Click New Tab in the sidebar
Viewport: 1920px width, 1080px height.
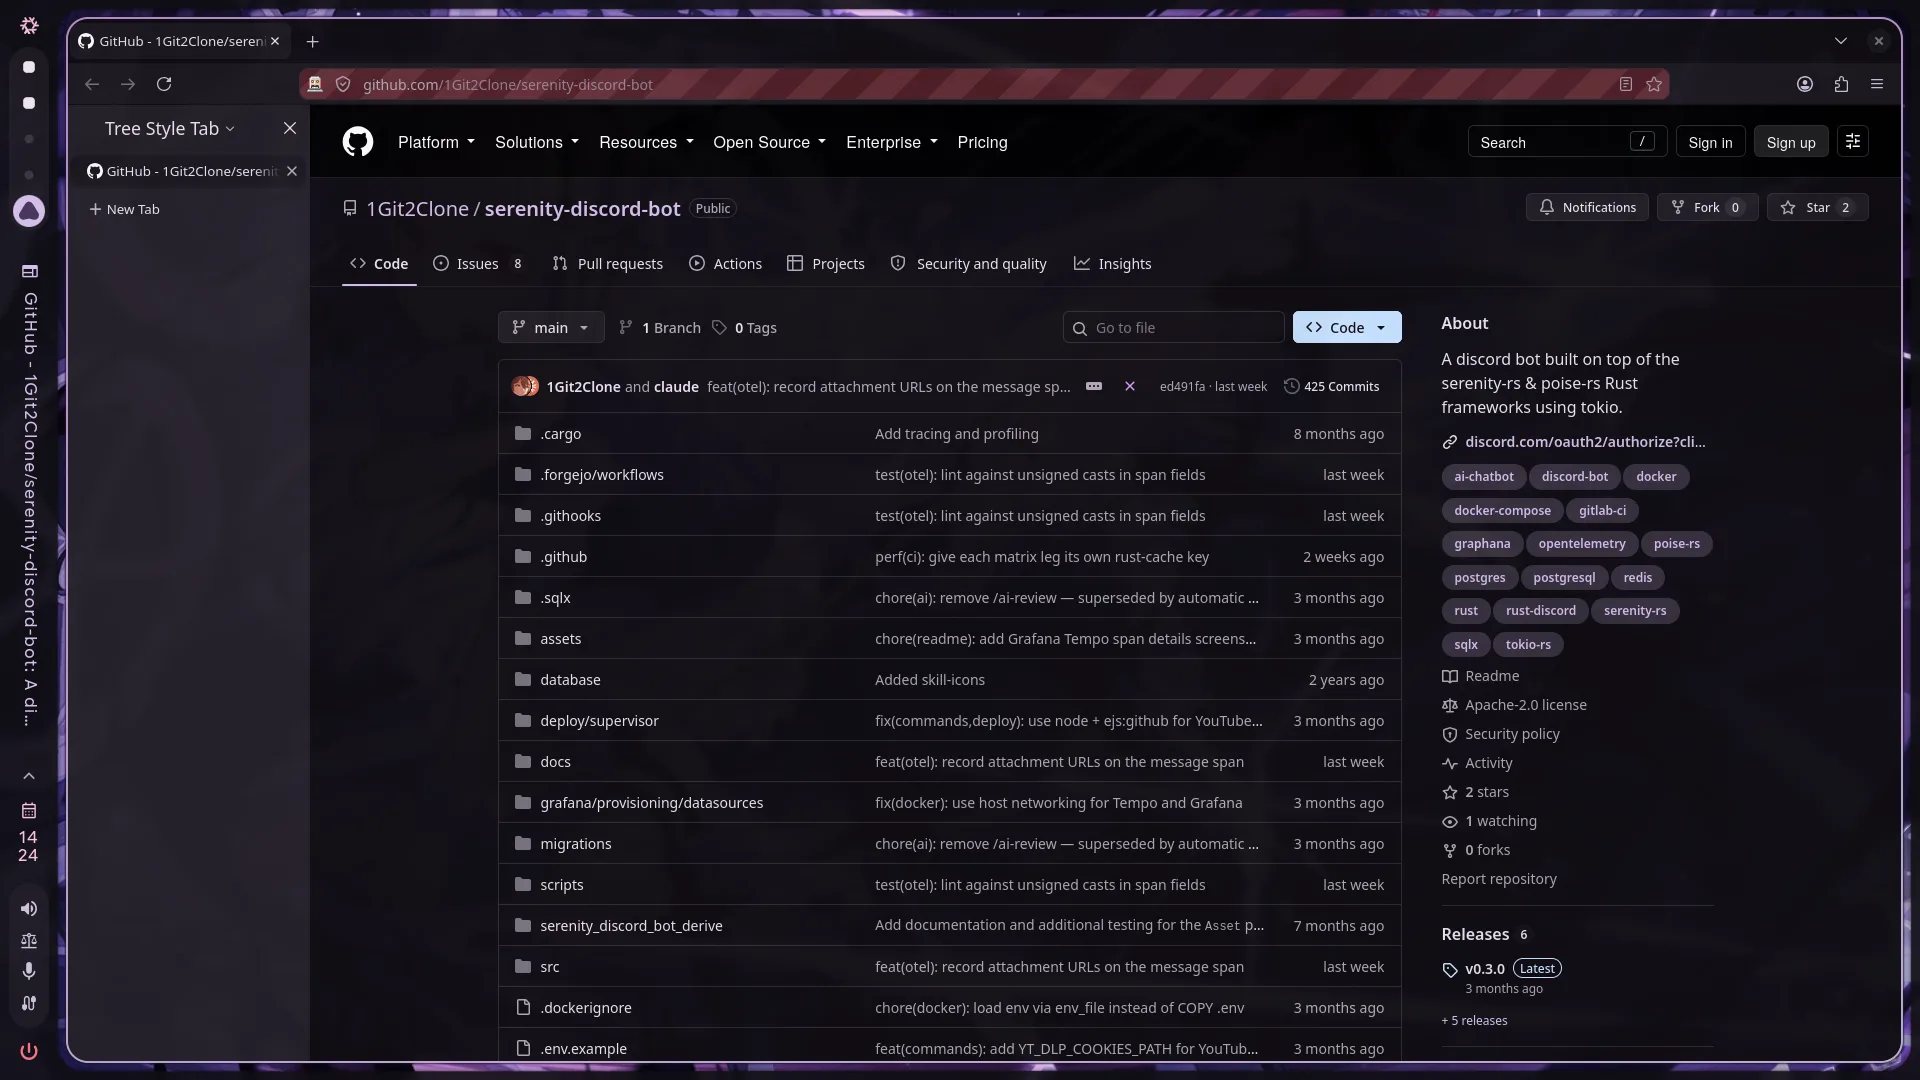click(124, 209)
